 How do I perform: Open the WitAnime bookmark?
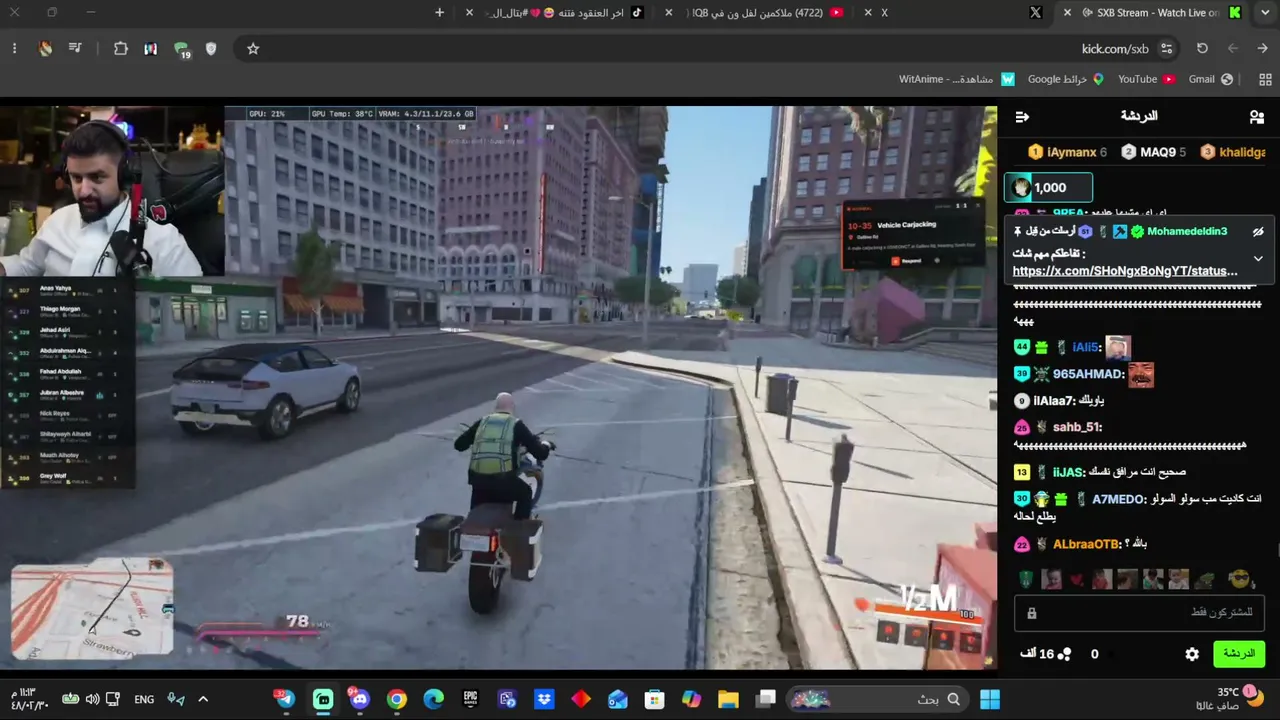[957, 79]
